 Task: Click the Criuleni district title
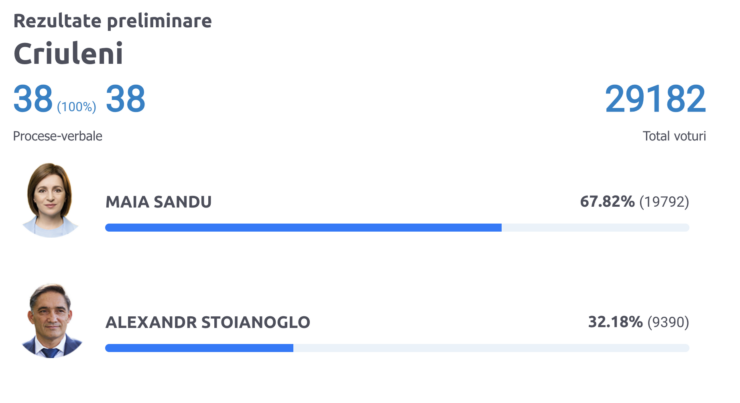(x=68, y=53)
